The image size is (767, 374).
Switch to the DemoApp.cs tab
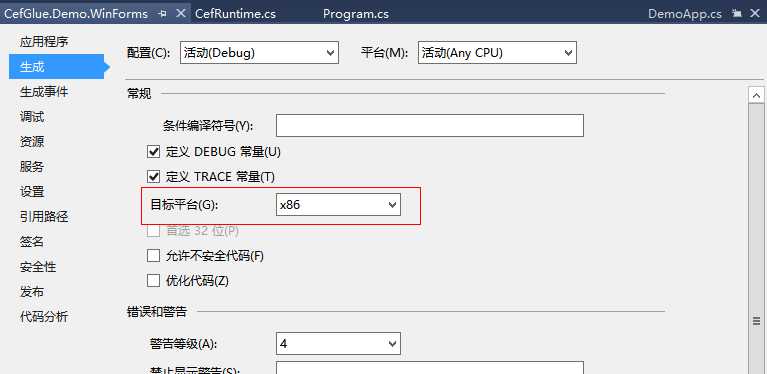pyautogui.click(x=685, y=14)
